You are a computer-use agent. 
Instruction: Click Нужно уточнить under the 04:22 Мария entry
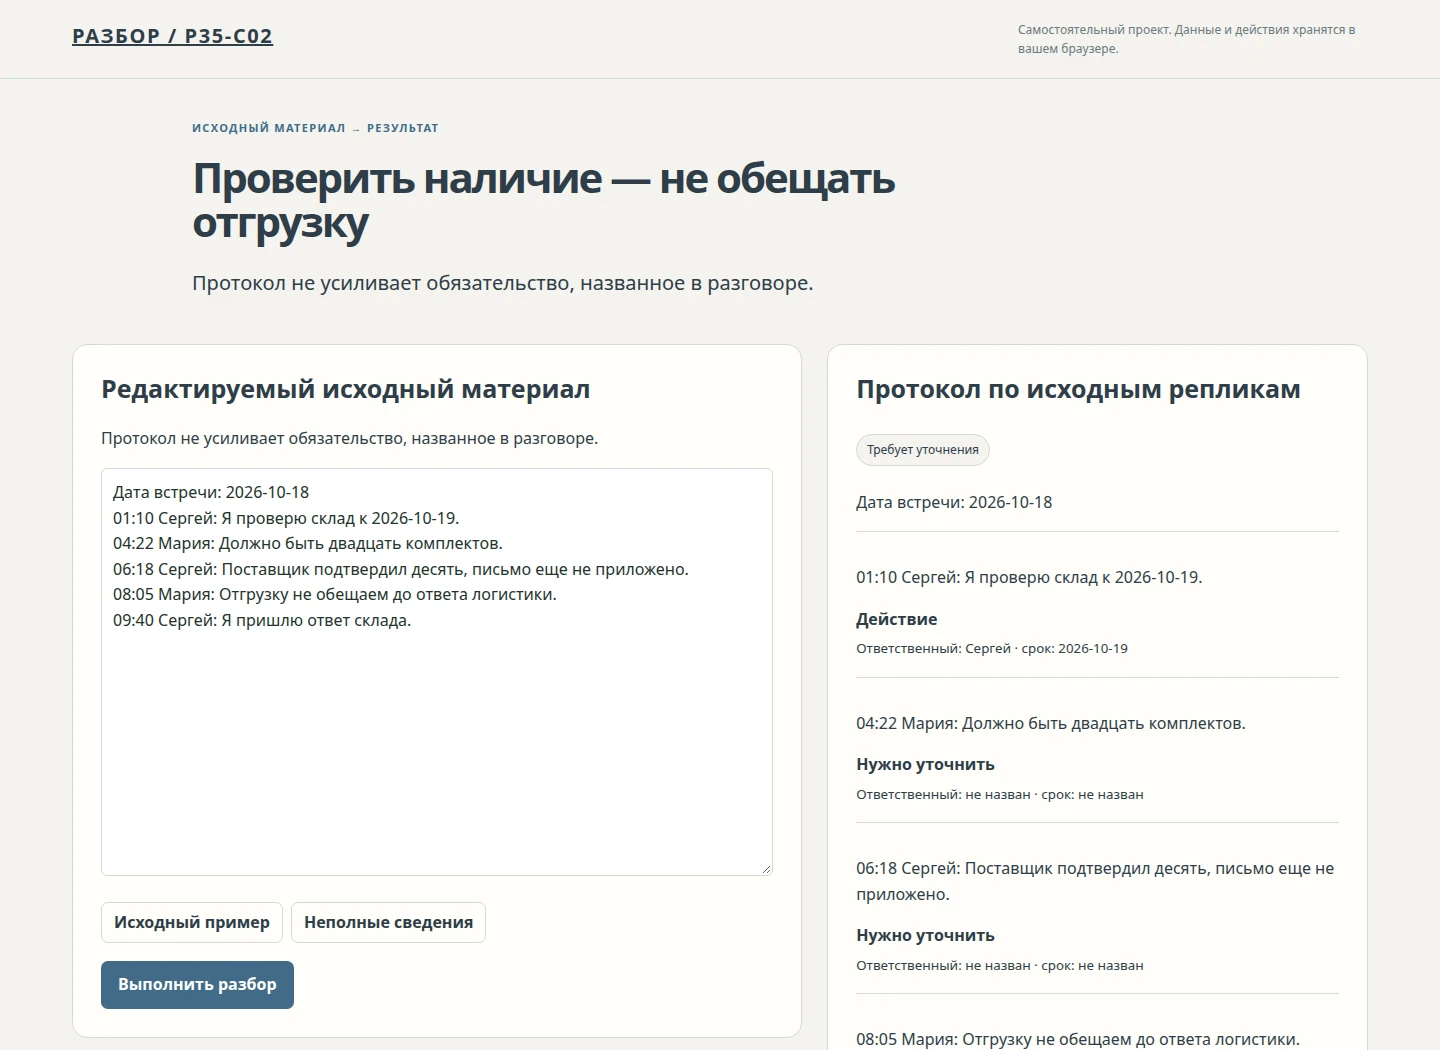point(925,764)
